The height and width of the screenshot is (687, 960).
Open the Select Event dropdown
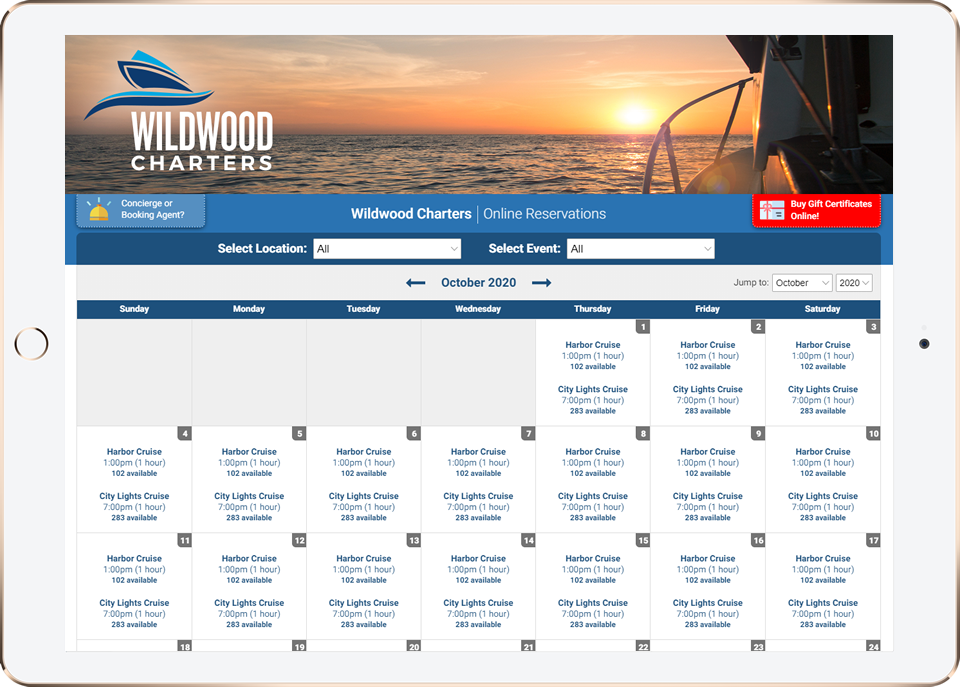coord(640,248)
